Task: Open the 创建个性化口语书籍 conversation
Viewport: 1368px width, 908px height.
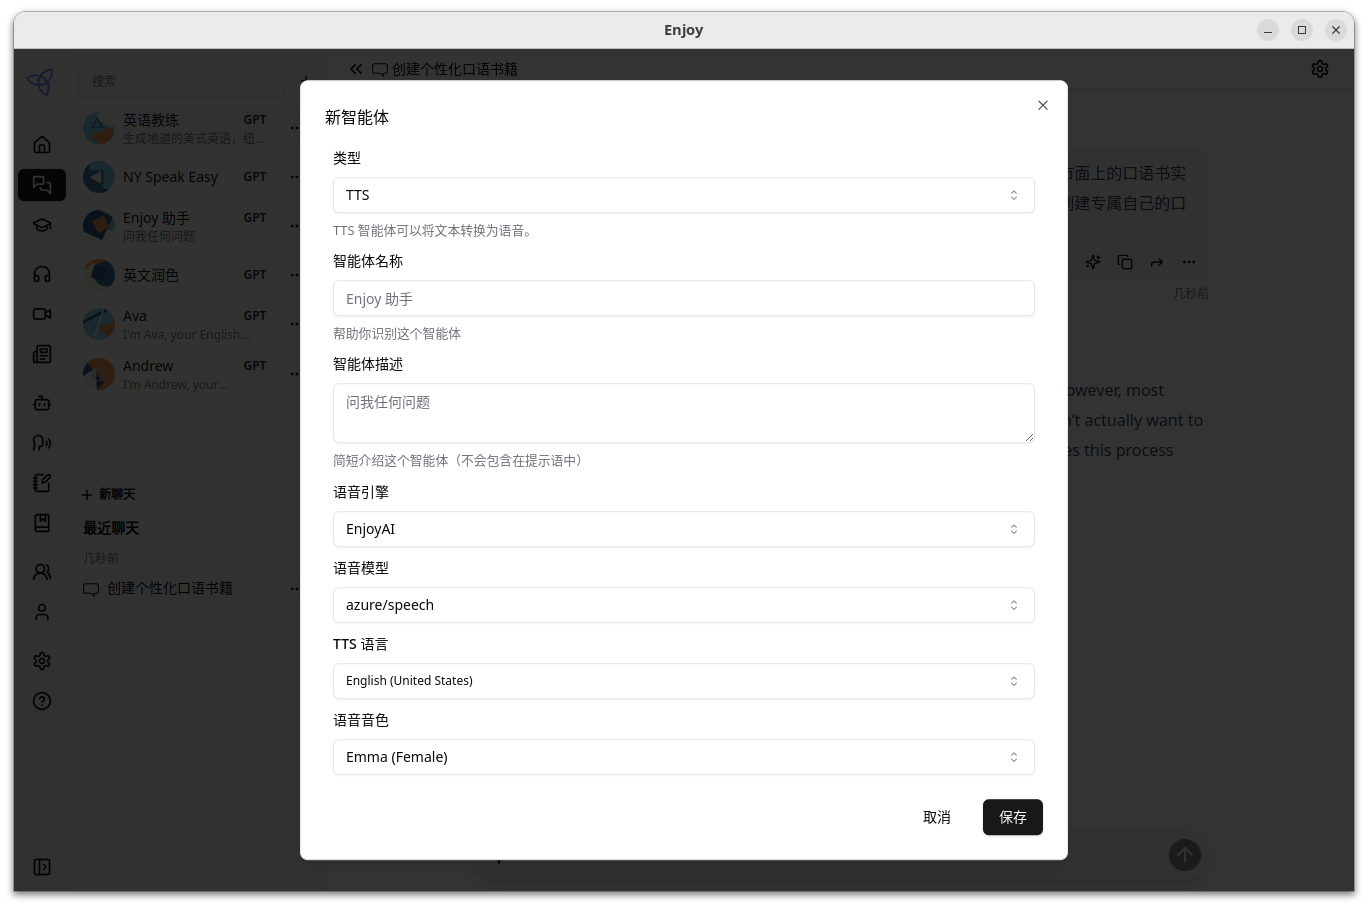Action: coord(168,588)
